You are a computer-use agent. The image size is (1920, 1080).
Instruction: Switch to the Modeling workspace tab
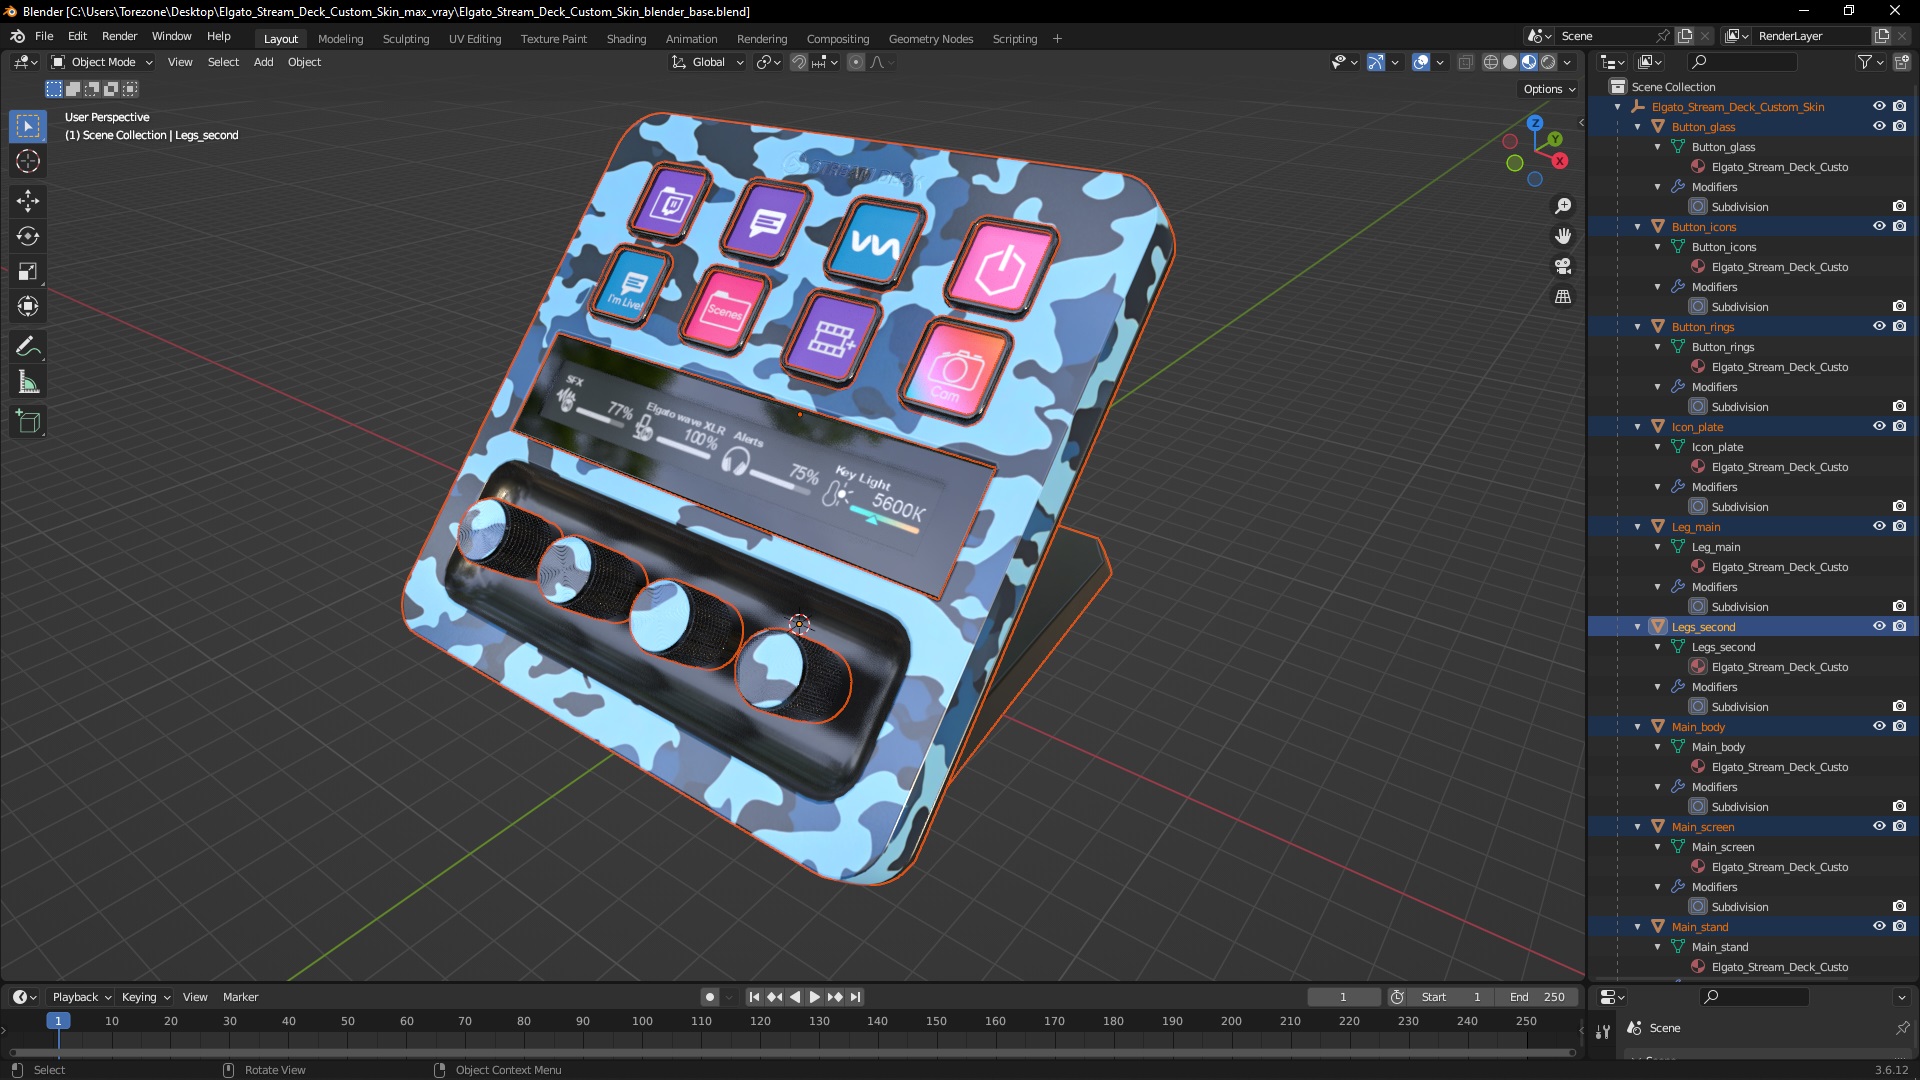click(x=340, y=39)
